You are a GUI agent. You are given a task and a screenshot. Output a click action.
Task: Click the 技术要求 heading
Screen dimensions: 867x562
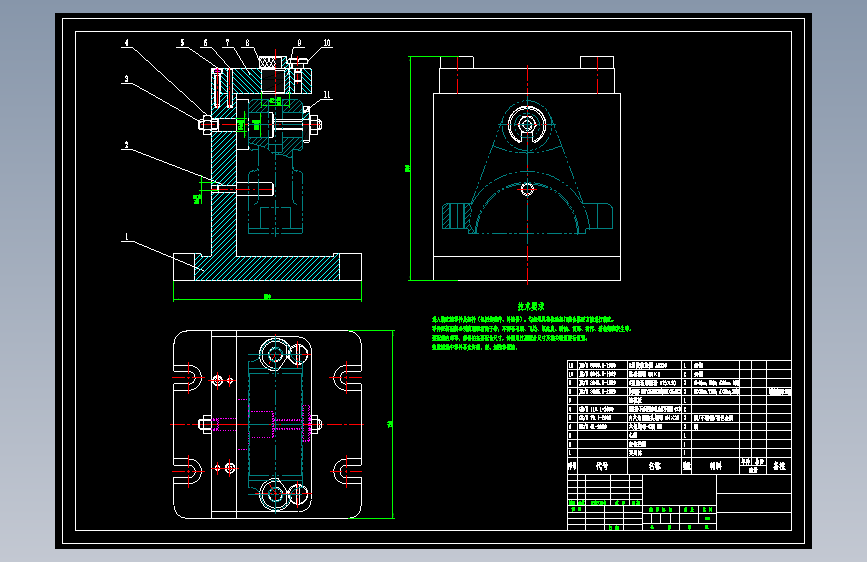point(531,306)
